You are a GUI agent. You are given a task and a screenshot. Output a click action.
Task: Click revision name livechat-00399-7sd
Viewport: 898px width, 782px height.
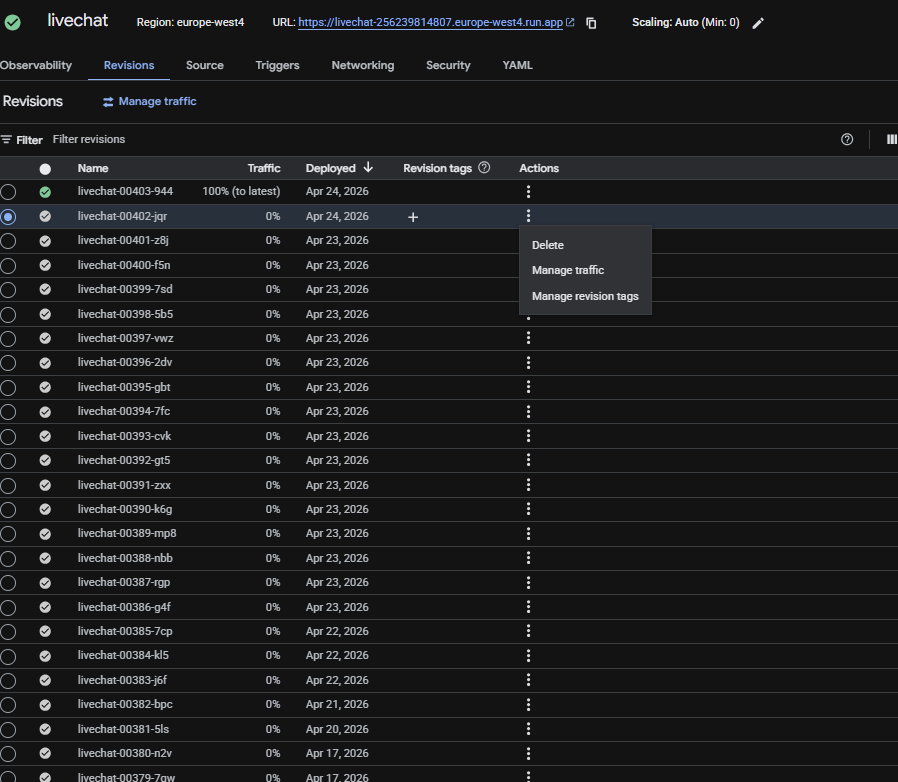(125, 289)
